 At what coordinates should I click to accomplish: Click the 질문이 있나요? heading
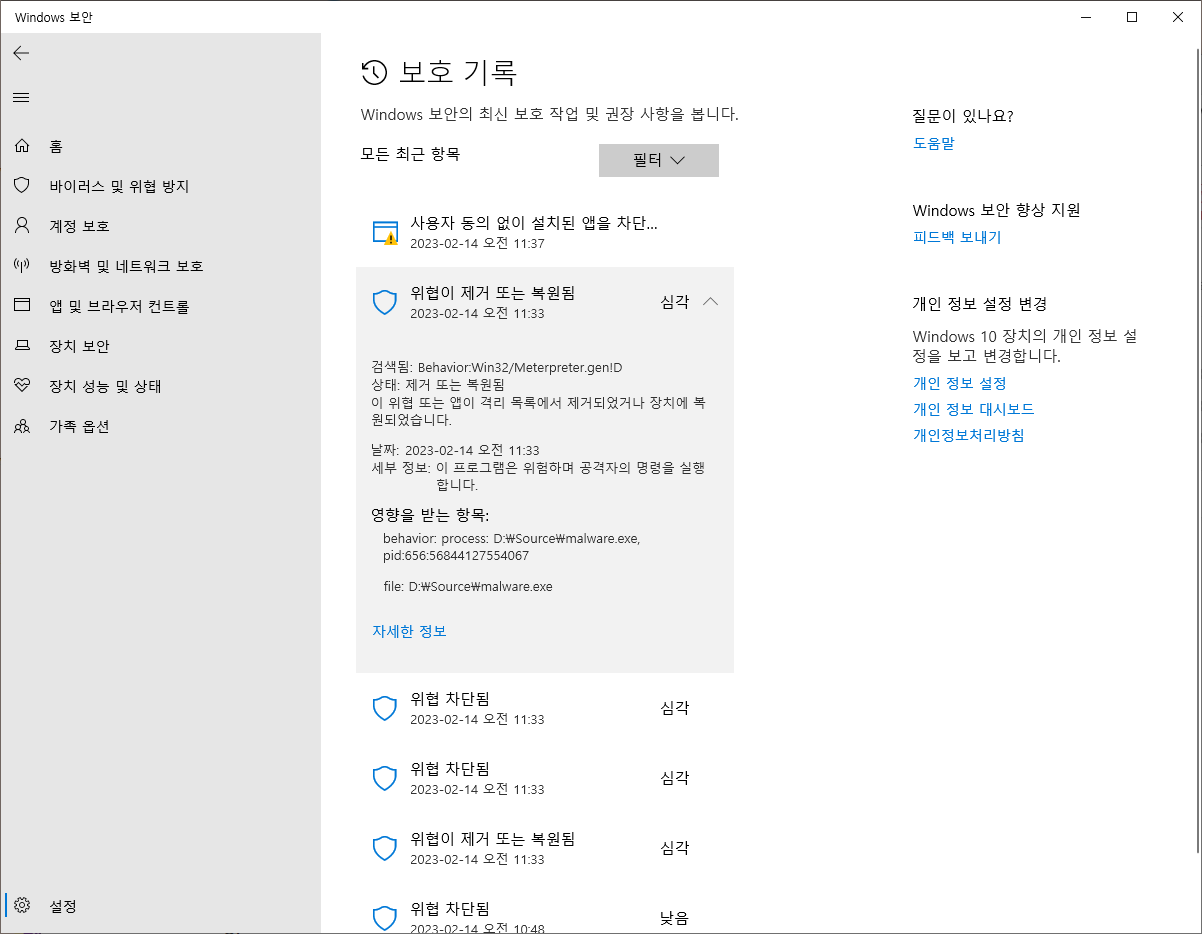tap(963, 116)
